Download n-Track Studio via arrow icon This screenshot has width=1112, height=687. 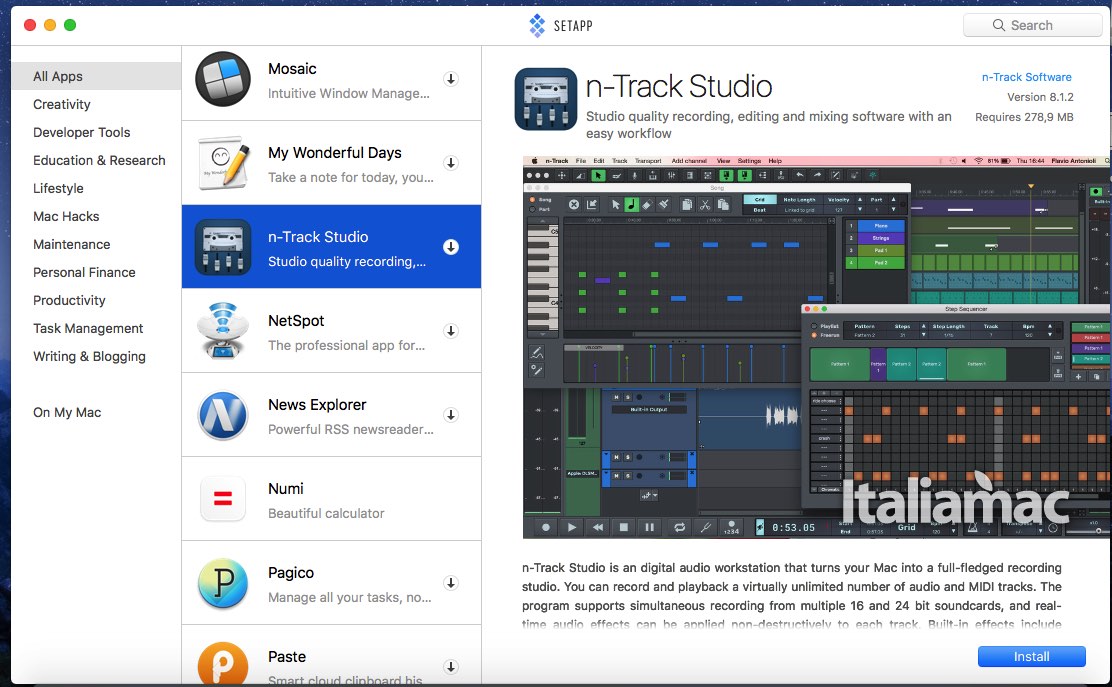tap(450, 247)
